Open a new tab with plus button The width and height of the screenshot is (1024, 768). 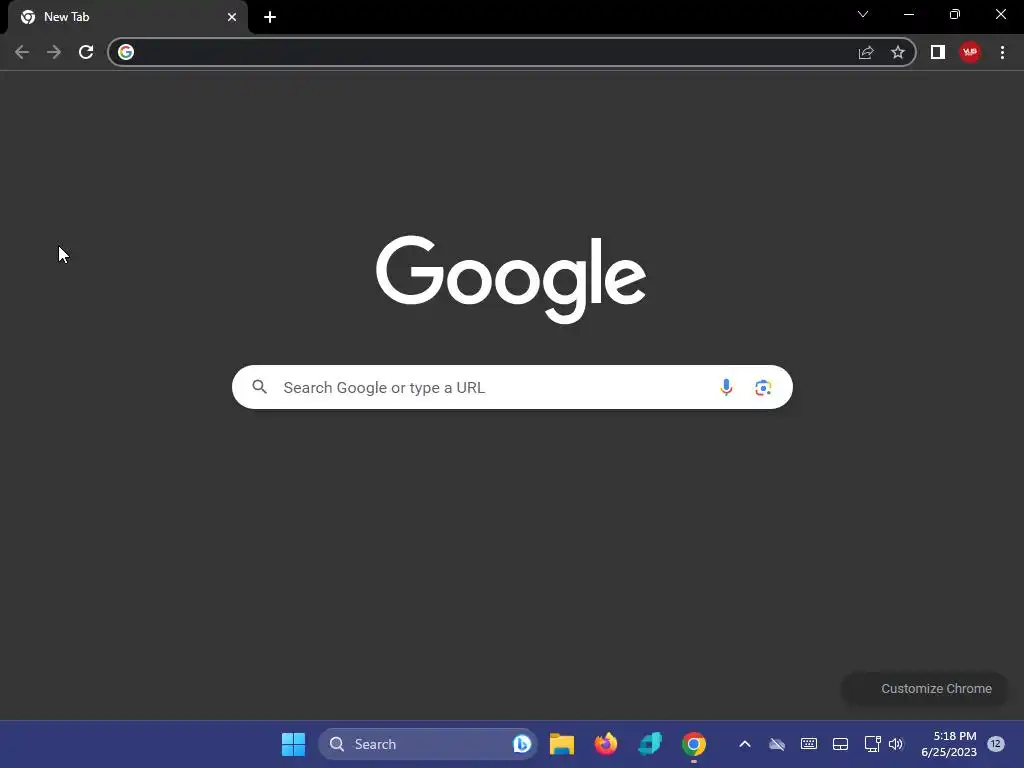[270, 17]
